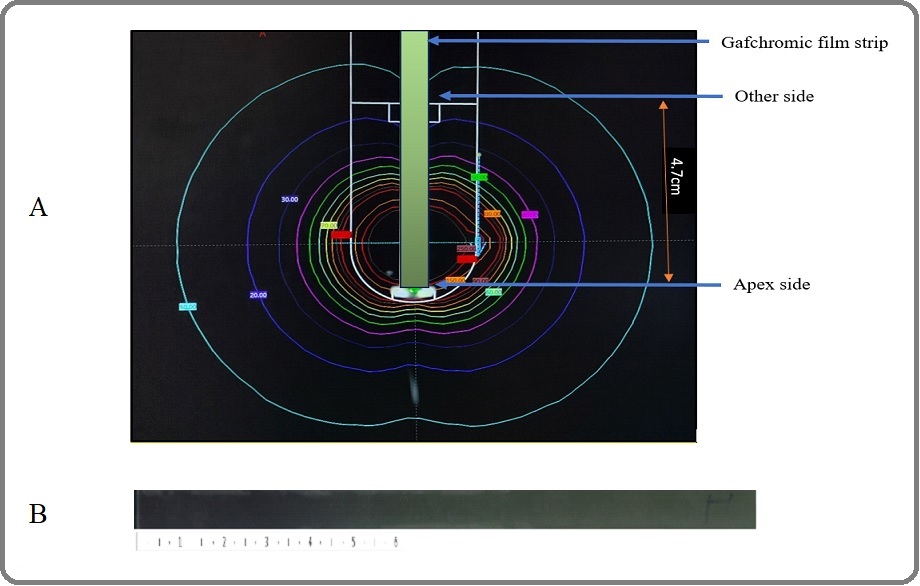Click the panel B label
This screenshot has width=920, height=586.
pyautogui.click(x=38, y=514)
